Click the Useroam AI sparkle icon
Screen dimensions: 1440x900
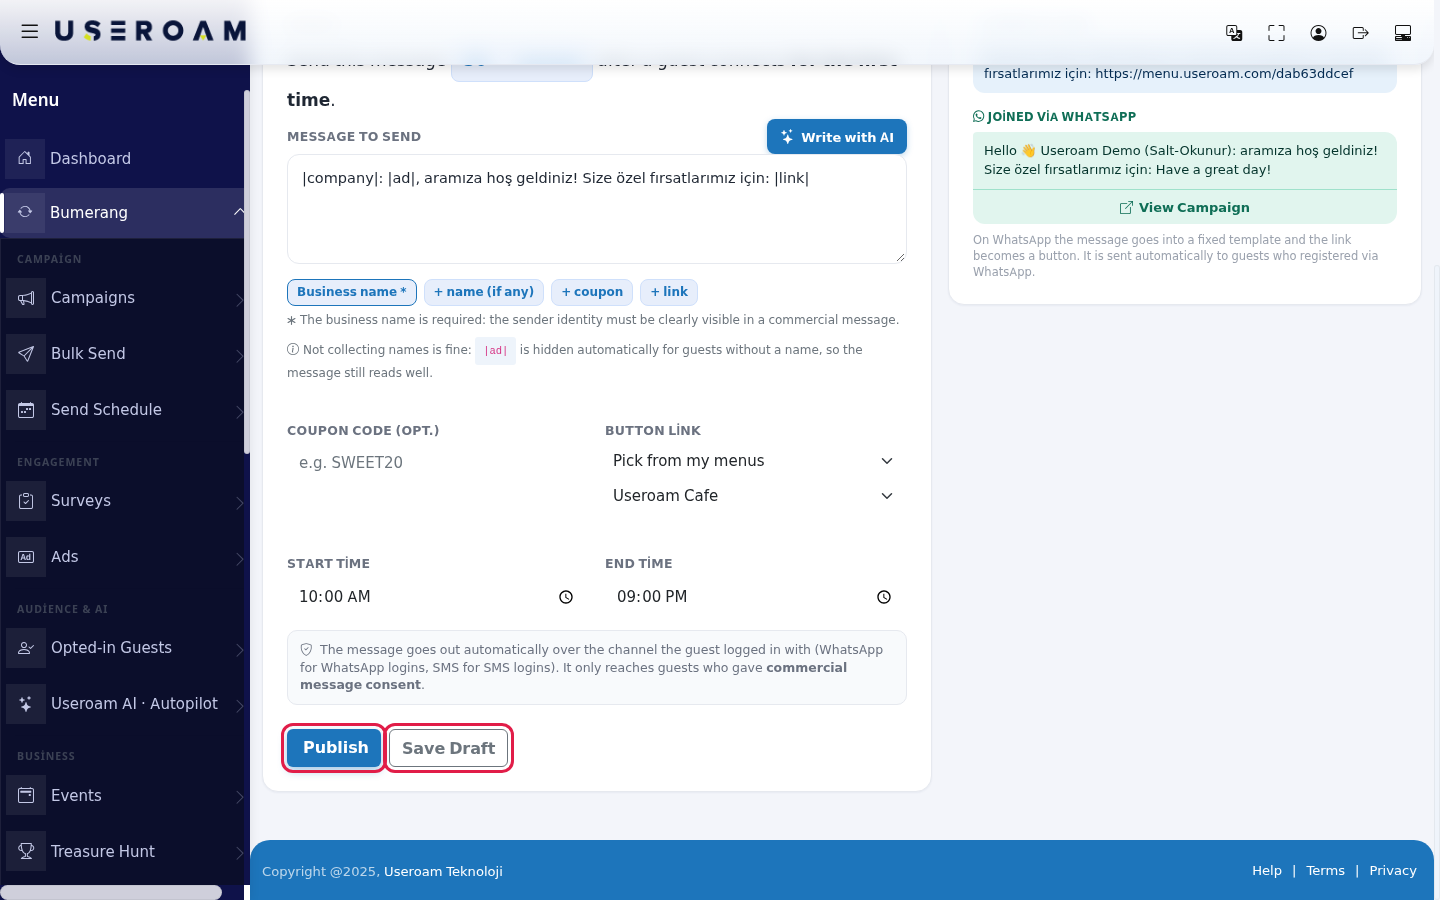[26, 704]
